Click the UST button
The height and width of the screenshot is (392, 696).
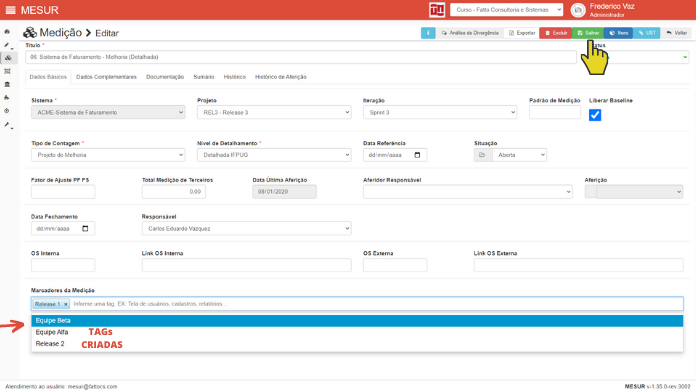647,33
